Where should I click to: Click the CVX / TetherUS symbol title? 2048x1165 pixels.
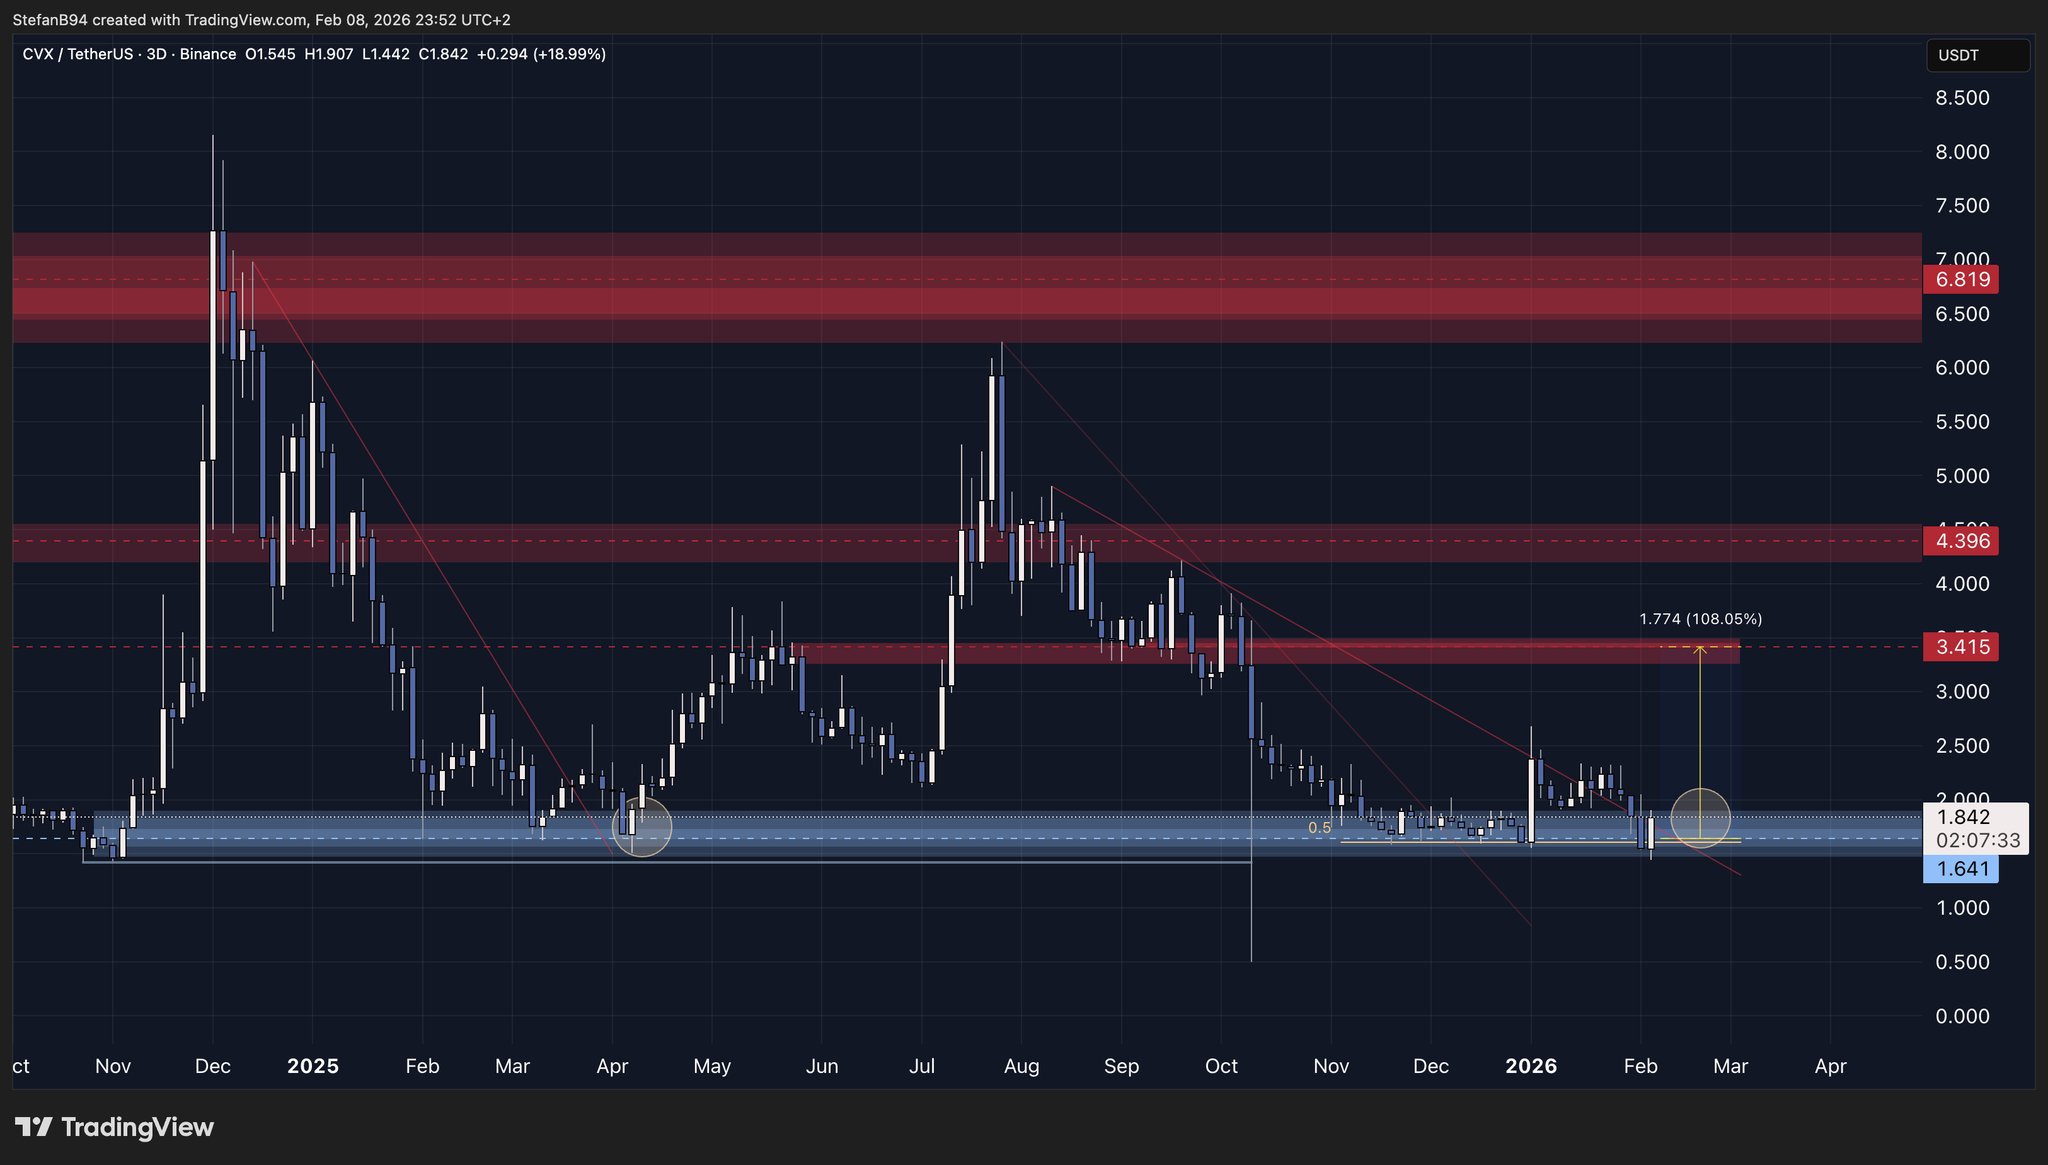[78, 54]
